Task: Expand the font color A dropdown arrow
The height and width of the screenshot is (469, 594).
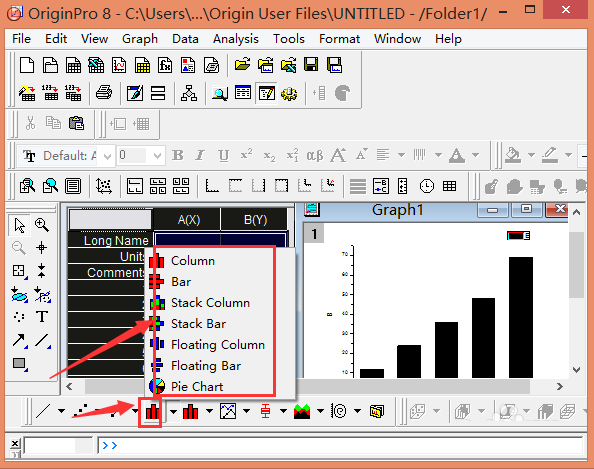Action: [x=475, y=155]
